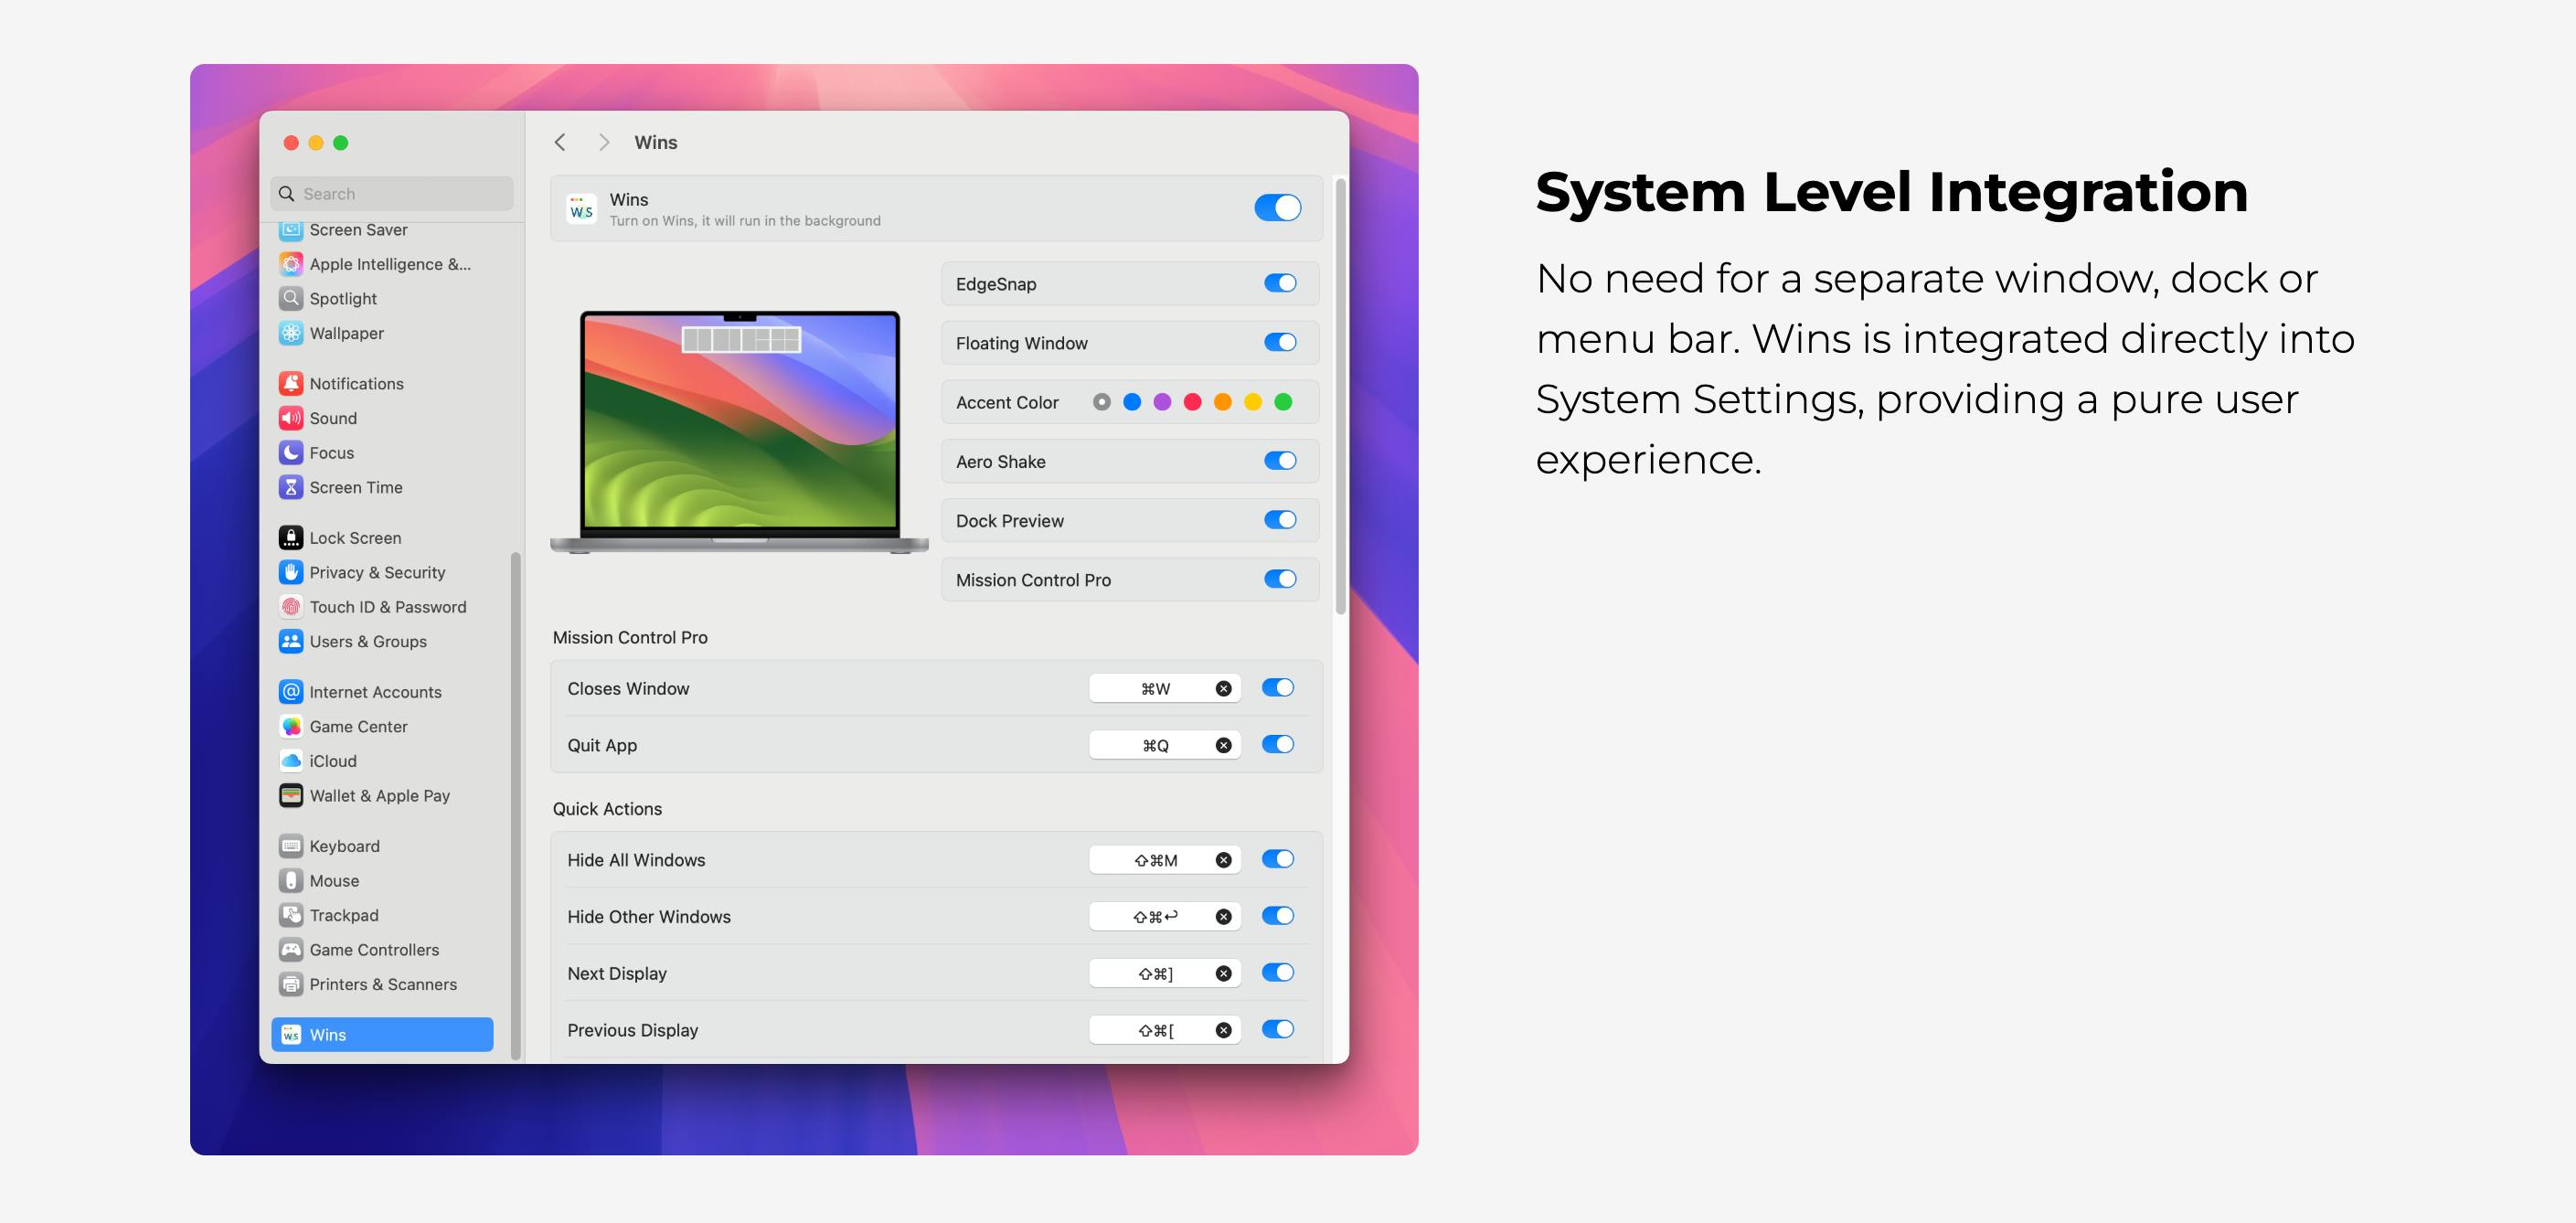Open the Privacy & Security hand icon
The height and width of the screenshot is (1223, 2576).
coord(291,572)
